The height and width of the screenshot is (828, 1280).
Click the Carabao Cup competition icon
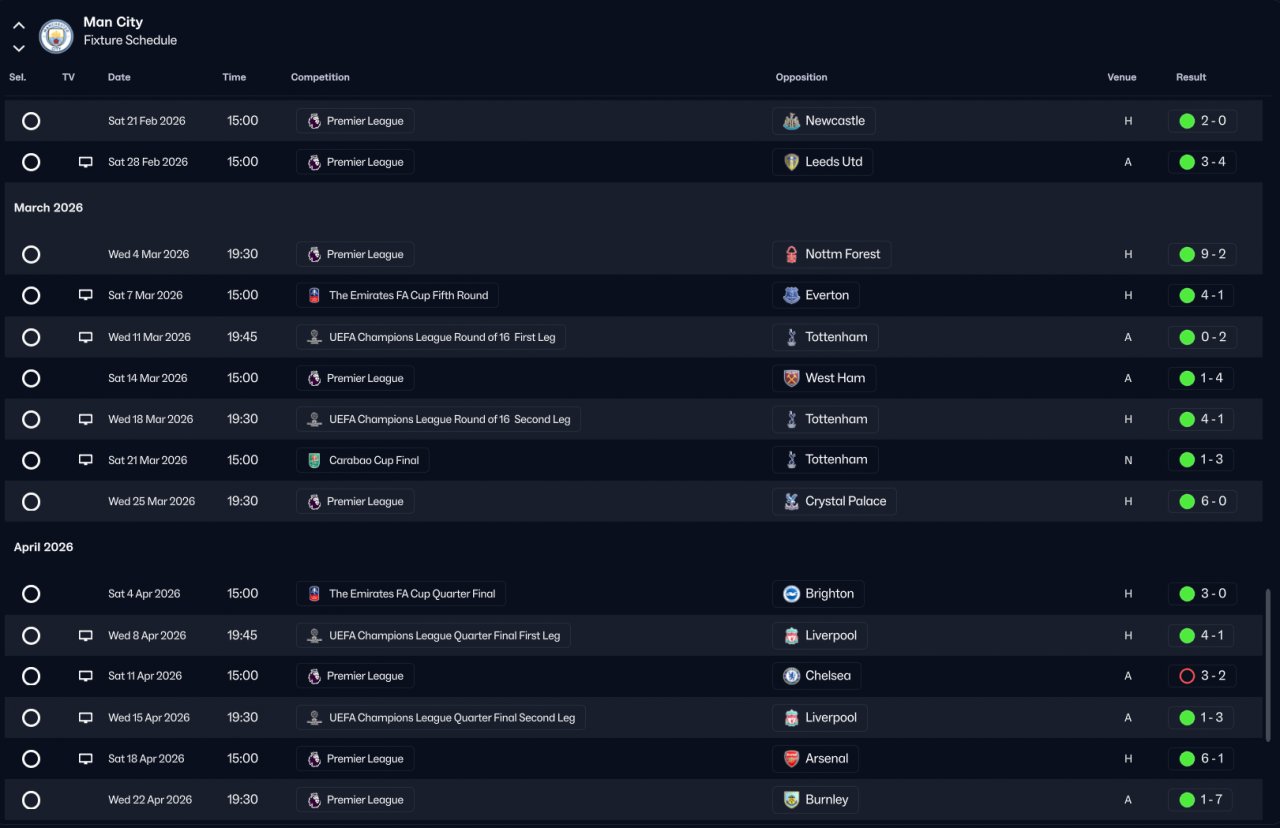(314, 460)
